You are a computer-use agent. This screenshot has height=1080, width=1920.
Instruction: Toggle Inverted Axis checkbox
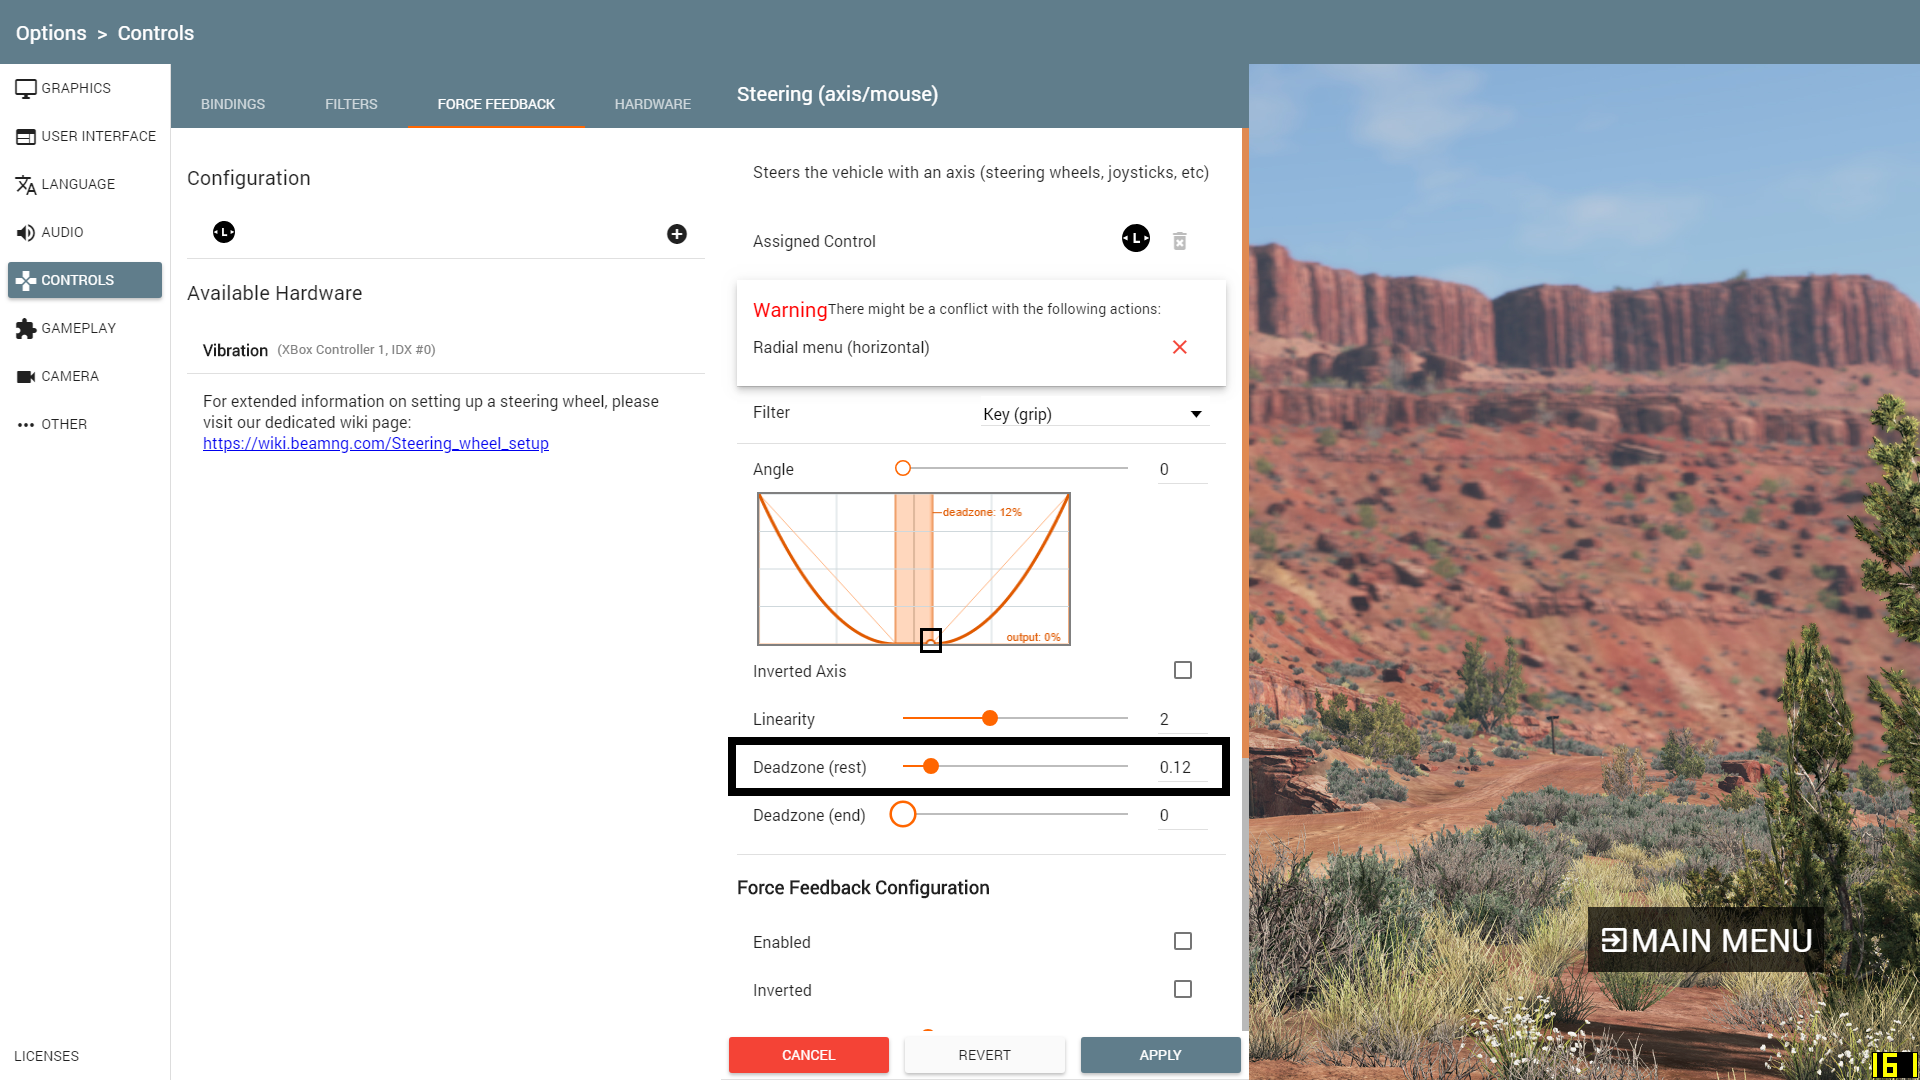(1183, 670)
